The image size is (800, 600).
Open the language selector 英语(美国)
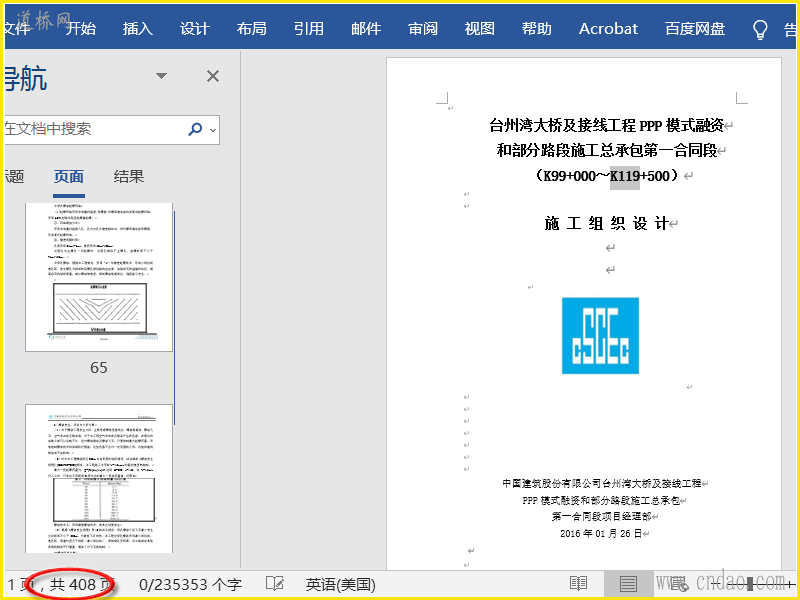[x=340, y=584]
